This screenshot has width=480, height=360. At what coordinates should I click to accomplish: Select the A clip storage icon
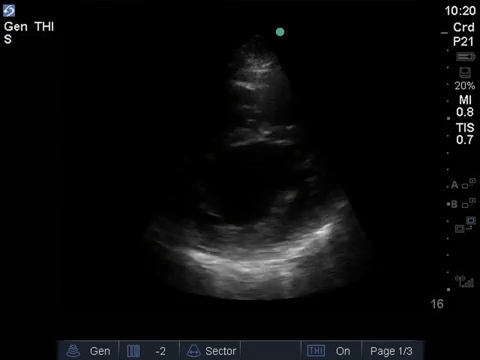(463, 184)
